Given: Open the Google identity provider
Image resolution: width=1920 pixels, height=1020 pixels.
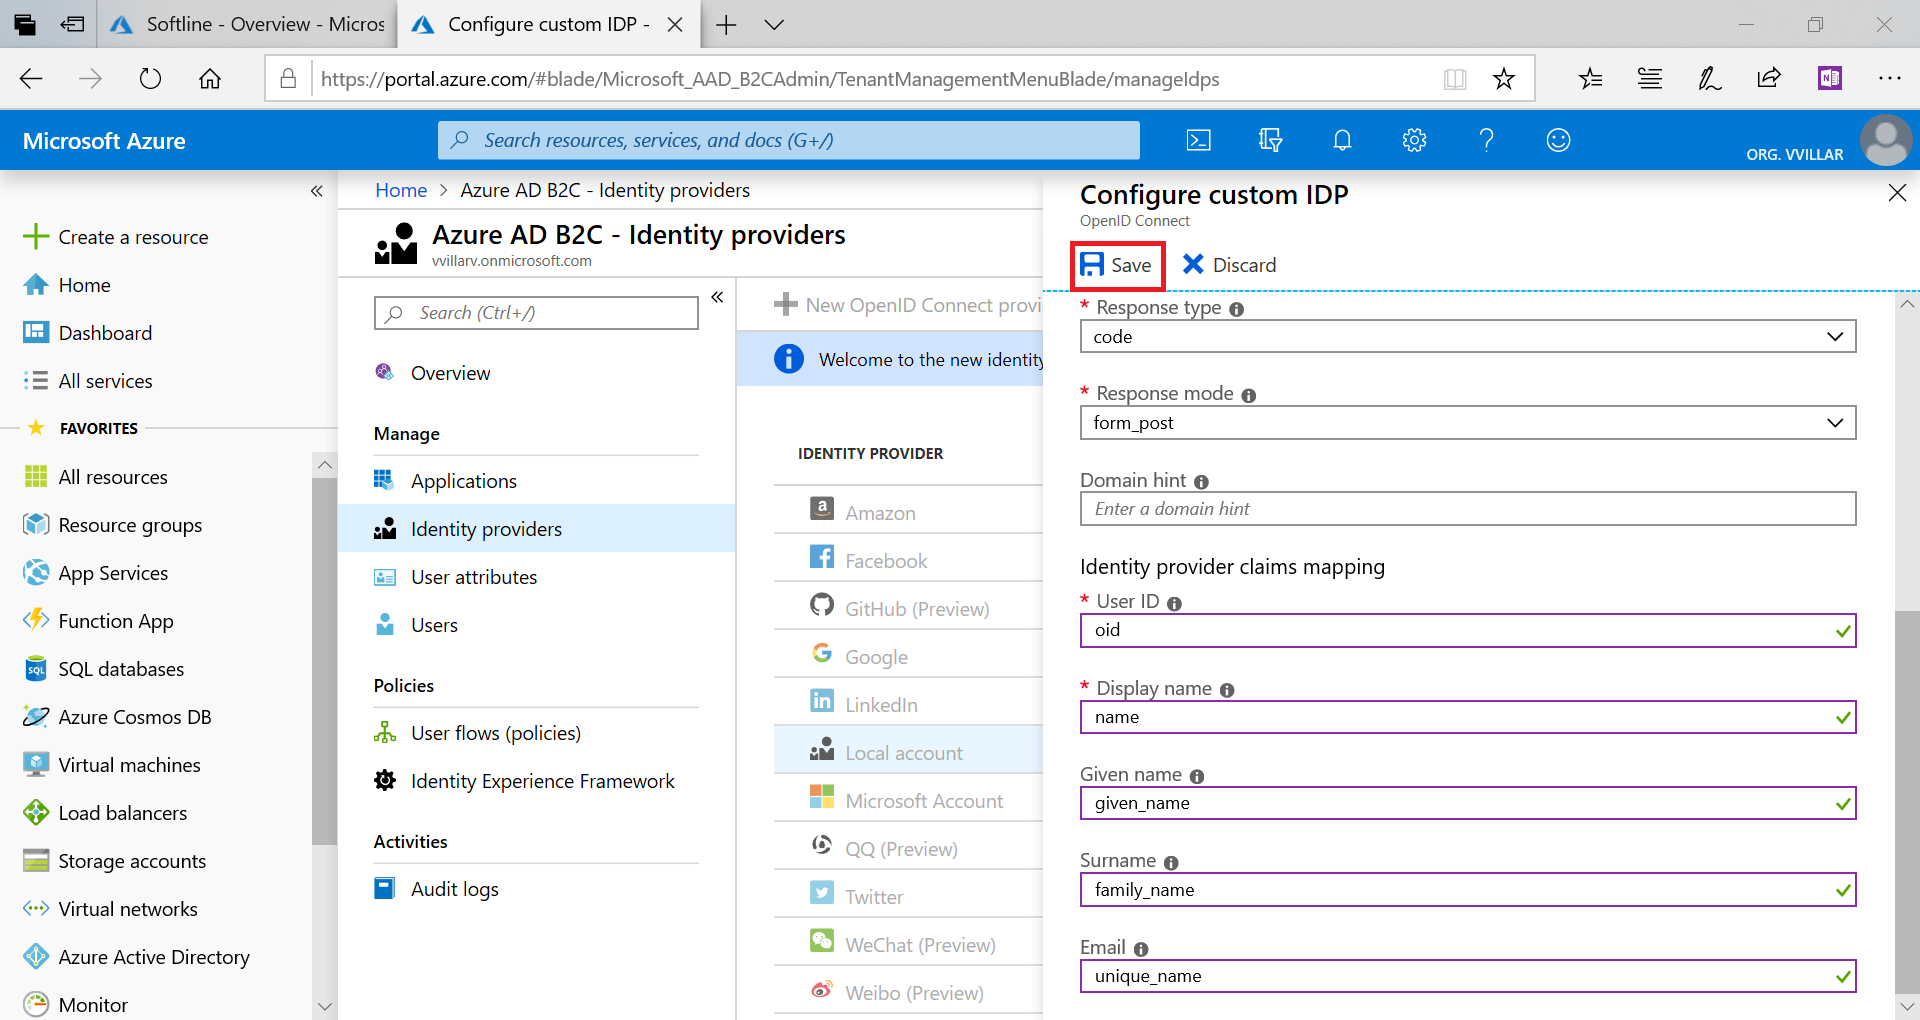Looking at the screenshot, I should coord(875,655).
